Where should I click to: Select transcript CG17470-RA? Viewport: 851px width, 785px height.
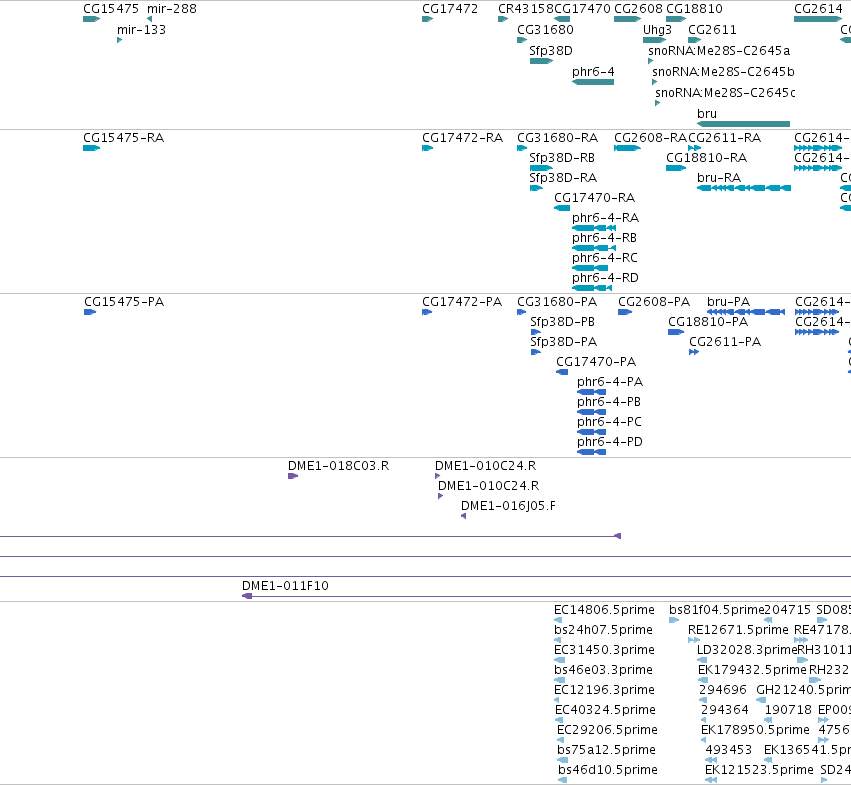click(562, 208)
